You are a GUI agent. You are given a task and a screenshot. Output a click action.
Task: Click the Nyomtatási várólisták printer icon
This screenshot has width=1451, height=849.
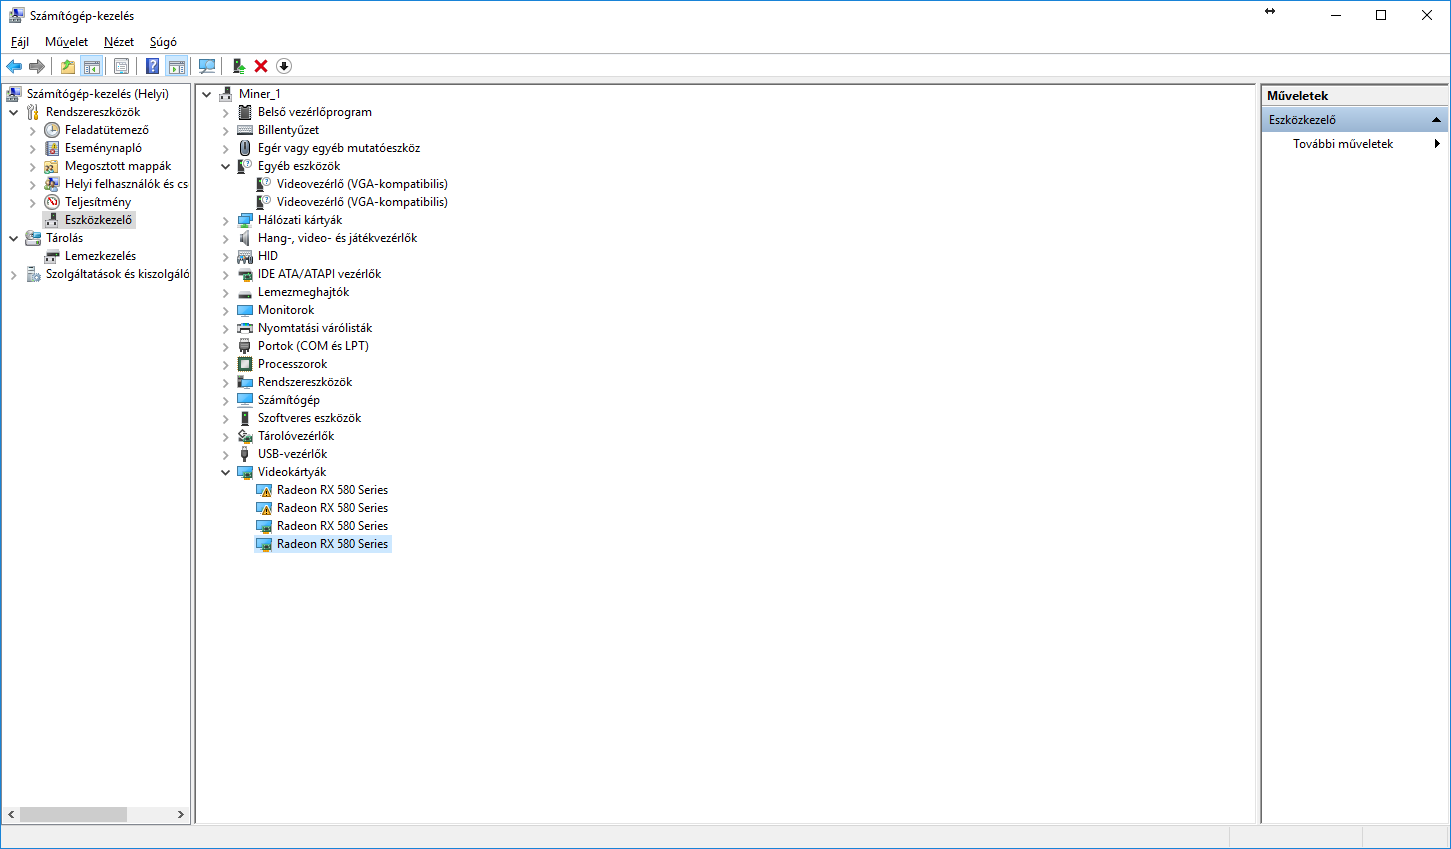245,328
